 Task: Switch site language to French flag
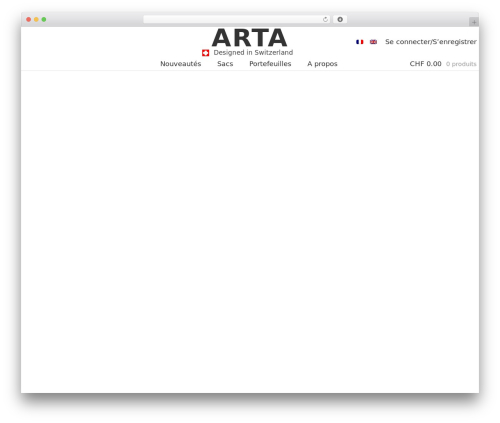coord(359,42)
